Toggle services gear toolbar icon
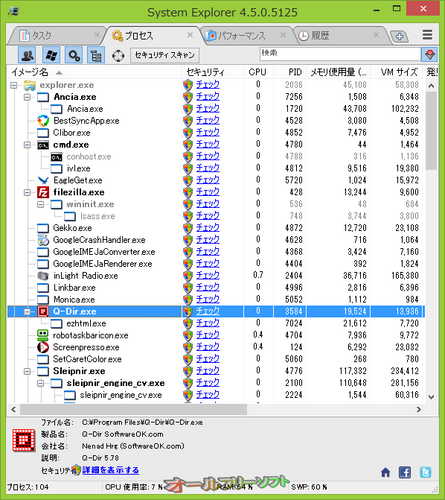 pos(74,55)
